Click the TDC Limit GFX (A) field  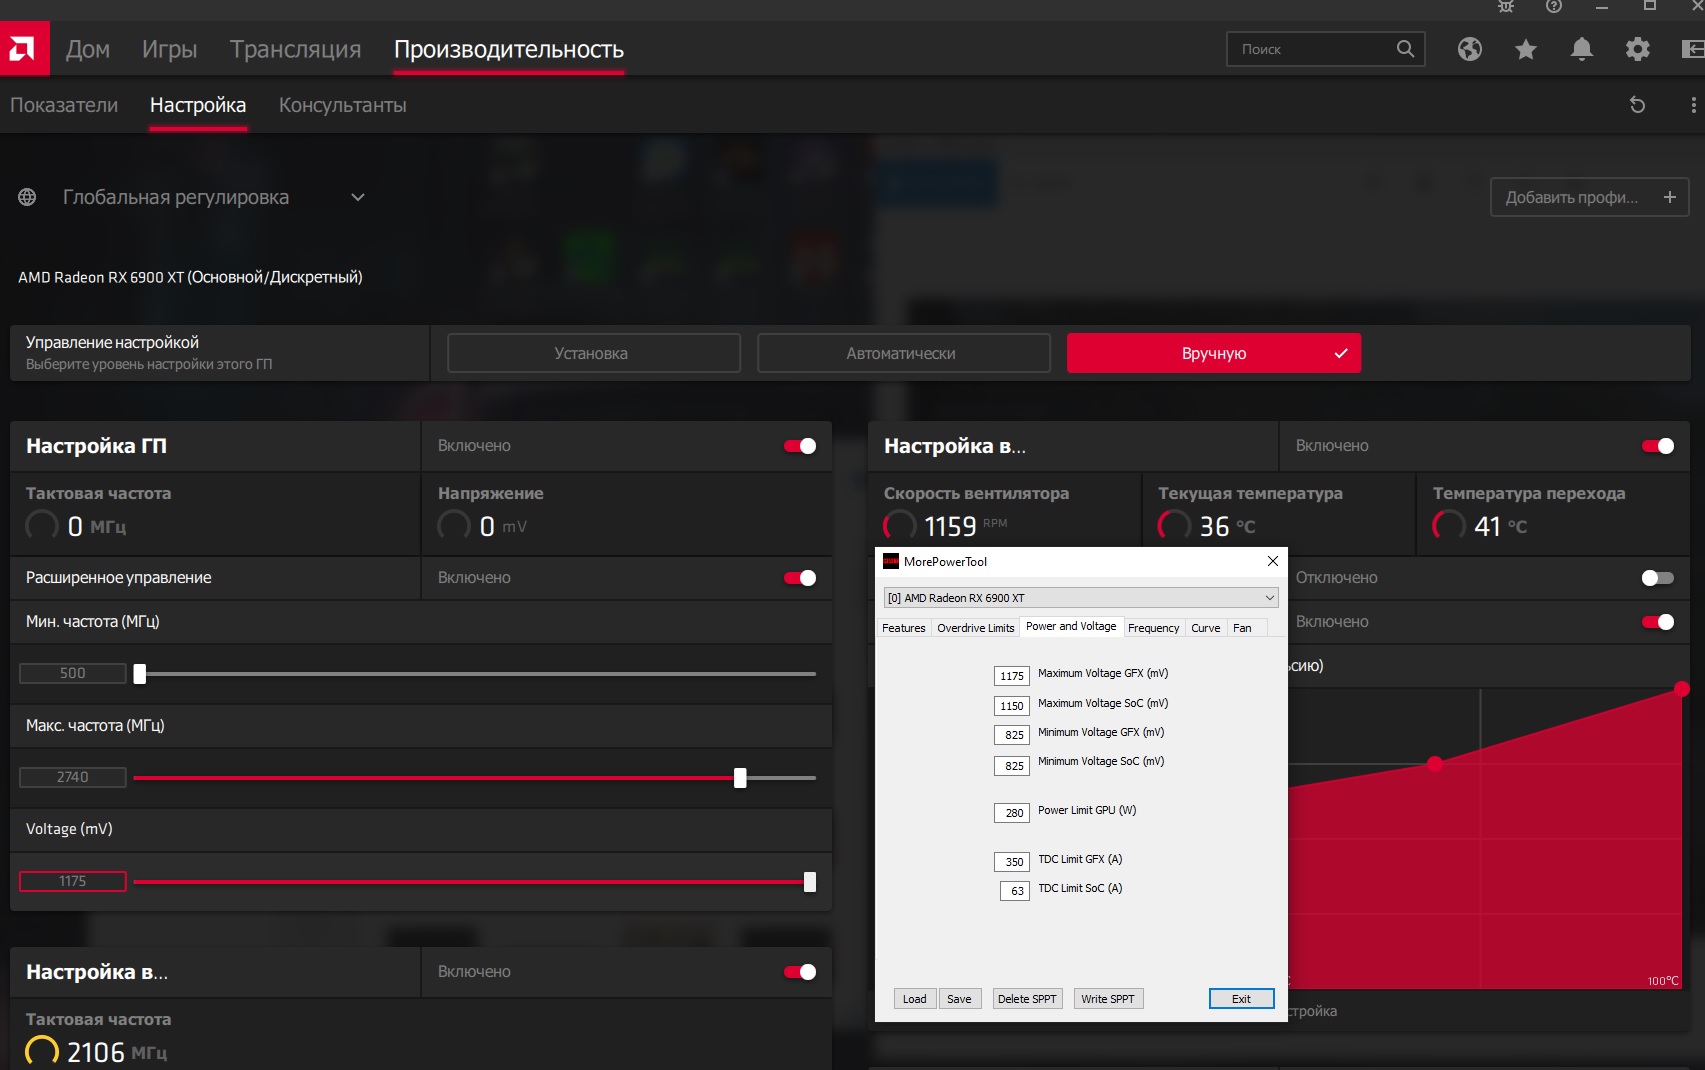coord(1012,862)
